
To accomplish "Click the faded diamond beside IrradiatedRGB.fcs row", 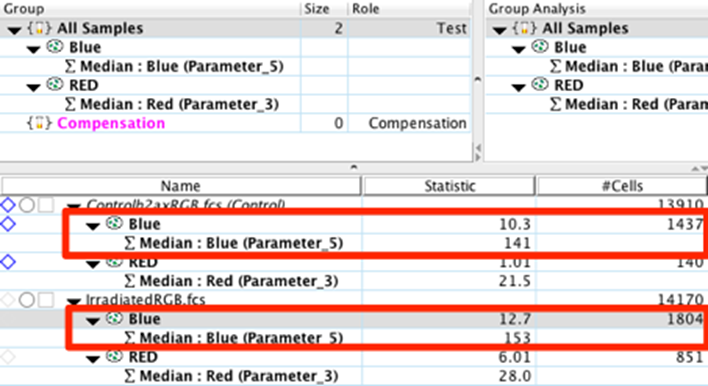I will coord(8,299).
